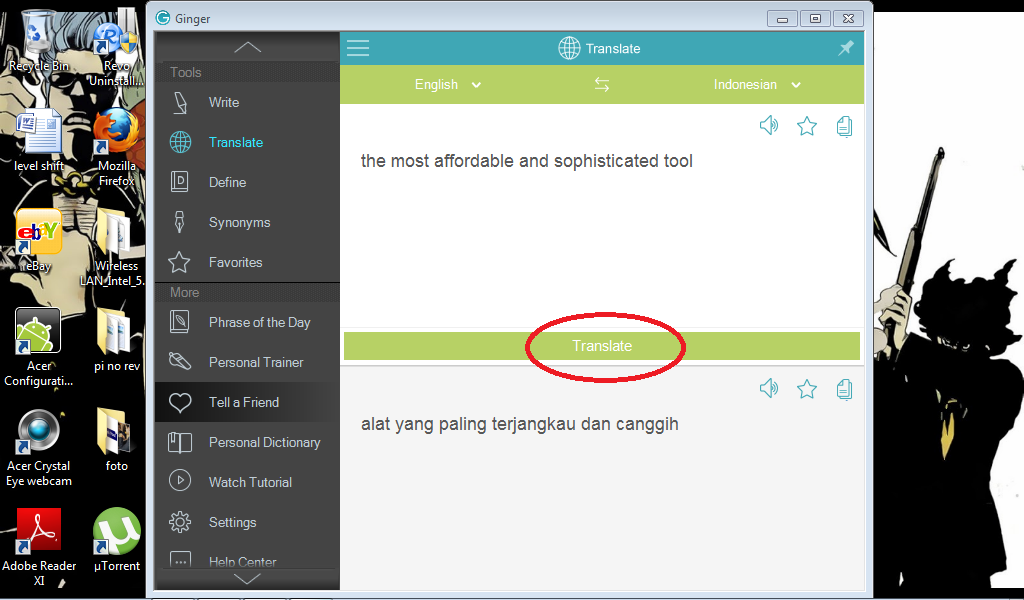Launch Mozilla Firefox from the desktop

117,131
